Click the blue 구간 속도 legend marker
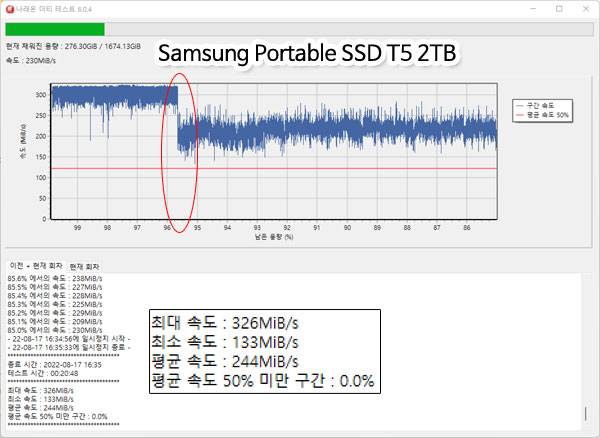The height and width of the screenshot is (438, 600). tap(518, 103)
